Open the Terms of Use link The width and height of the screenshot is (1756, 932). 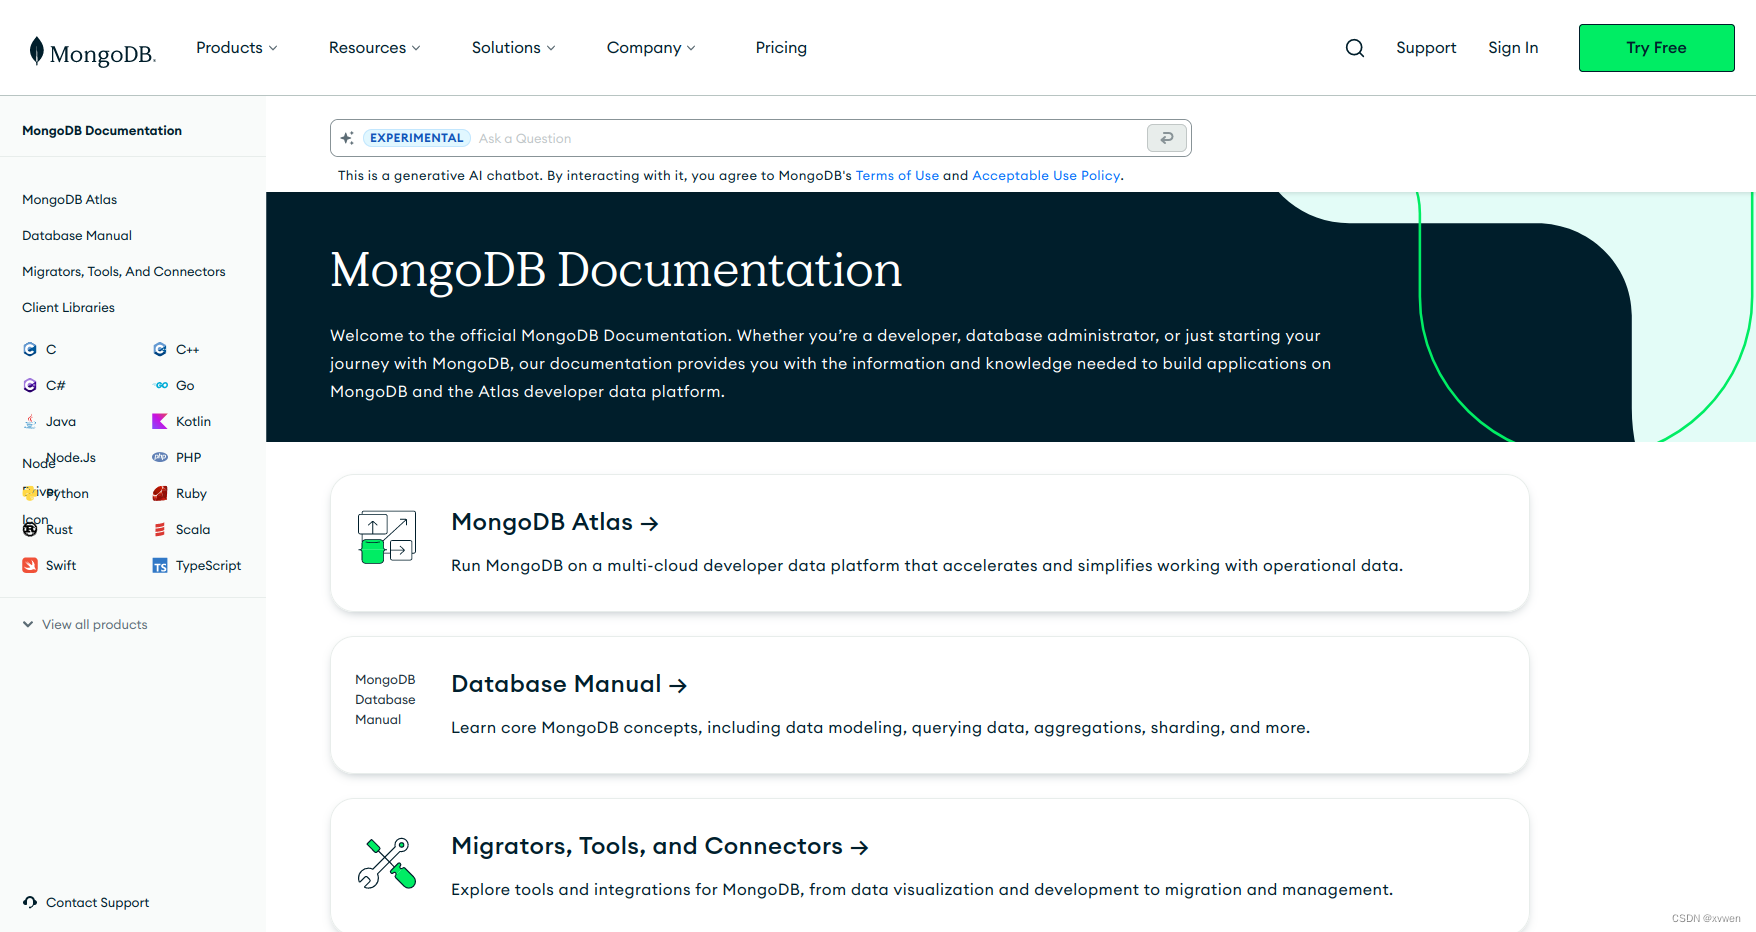pos(897,175)
